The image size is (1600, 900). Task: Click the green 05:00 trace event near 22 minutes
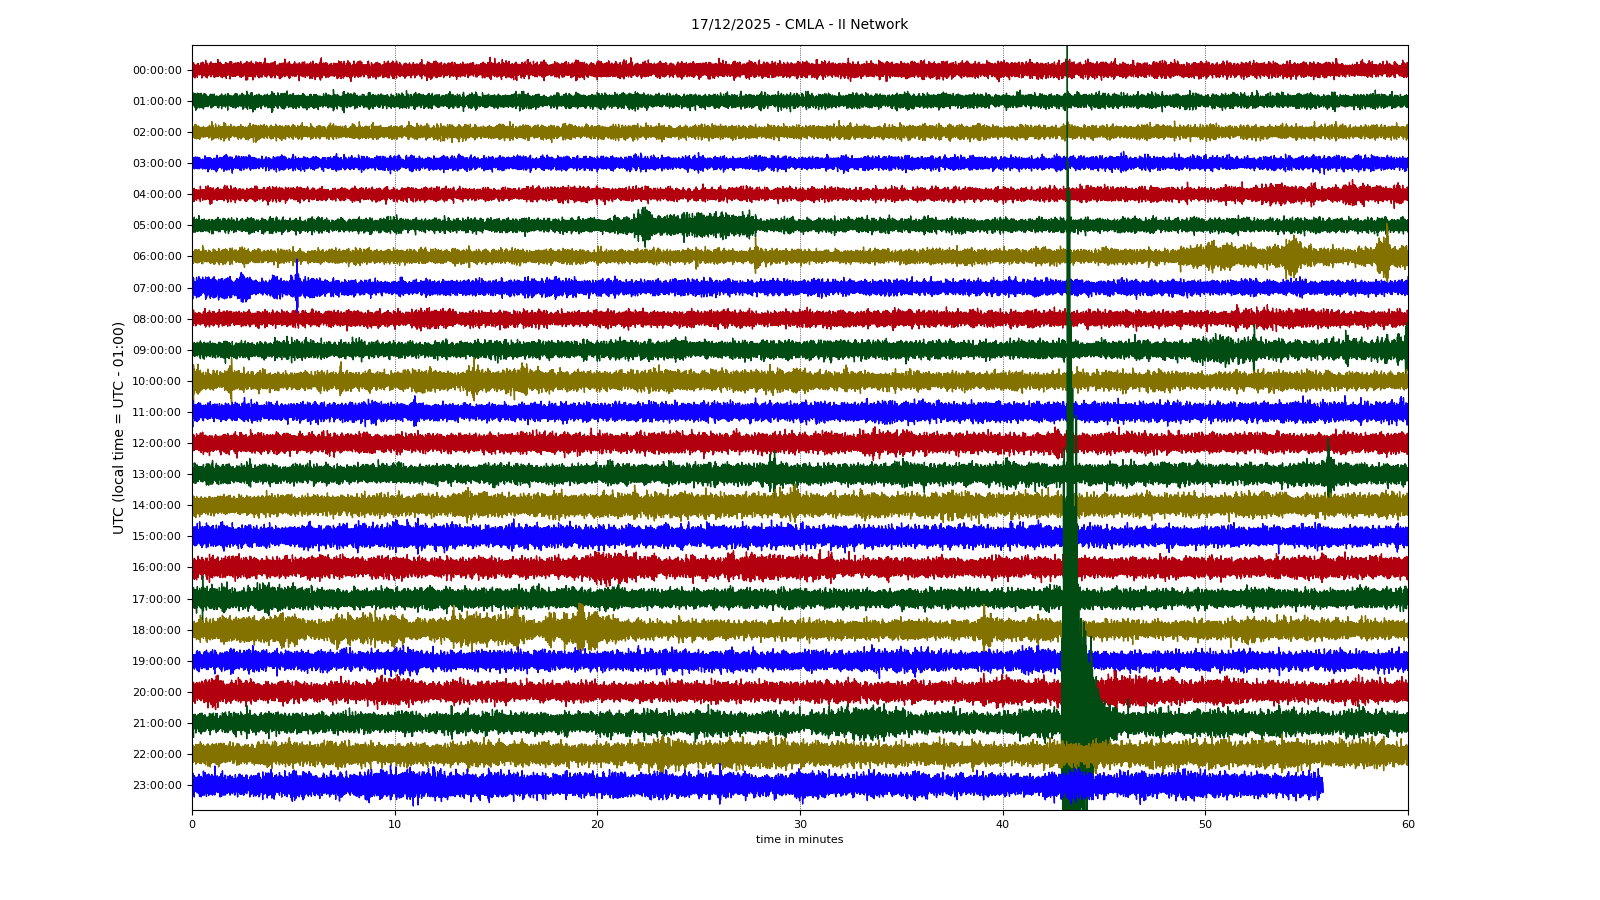click(x=644, y=224)
